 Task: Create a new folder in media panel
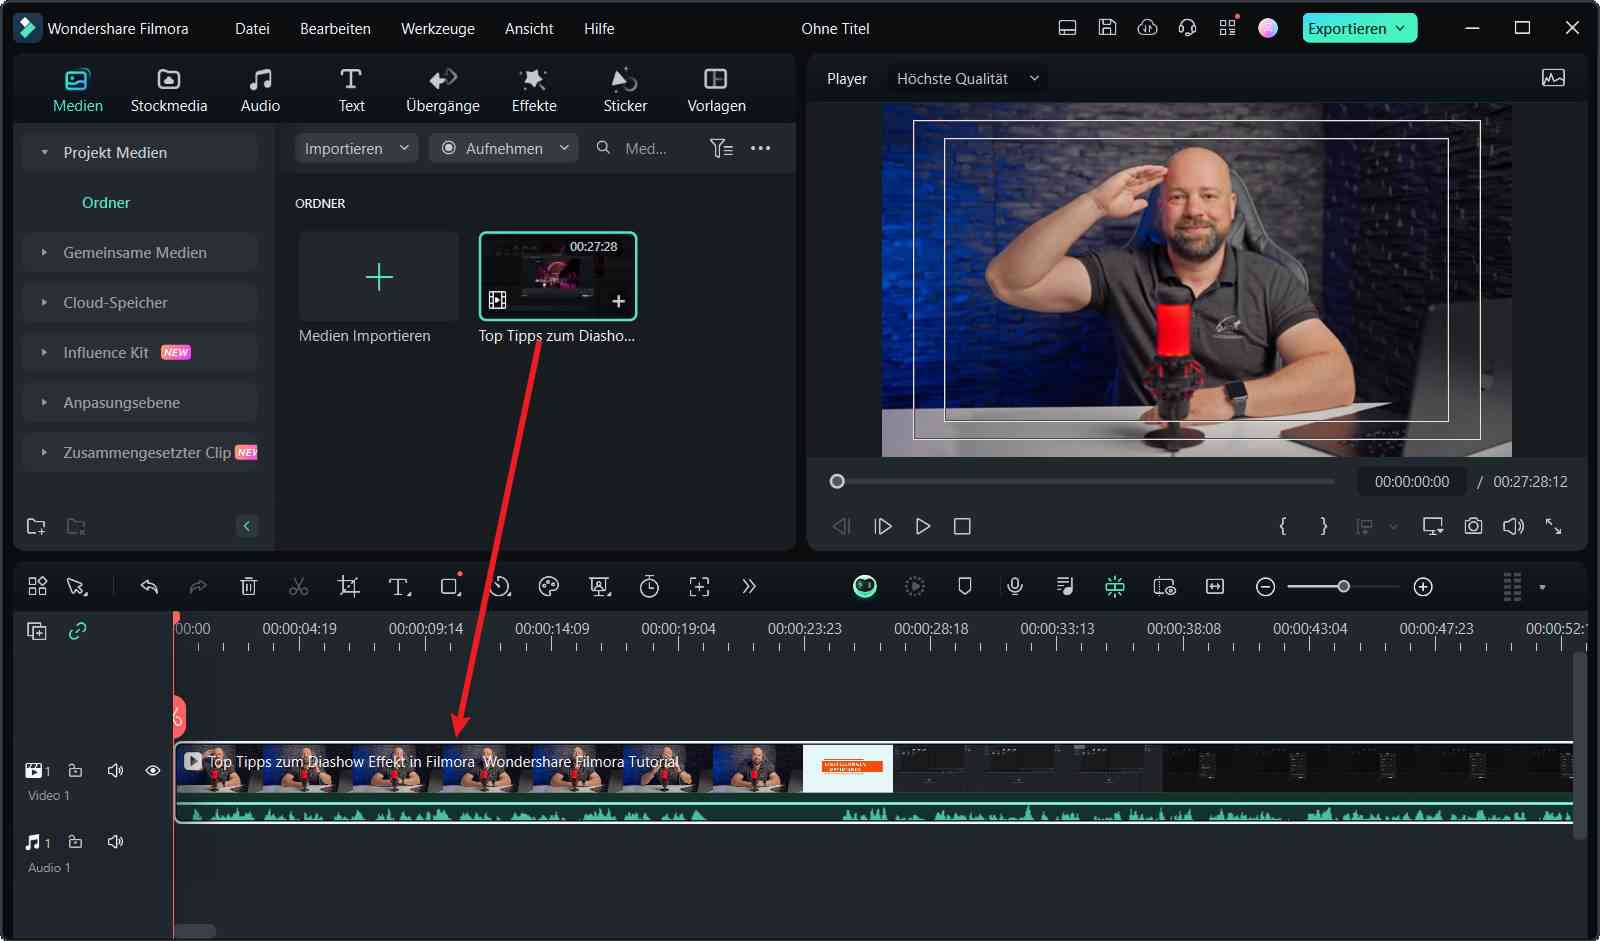tap(36, 526)
